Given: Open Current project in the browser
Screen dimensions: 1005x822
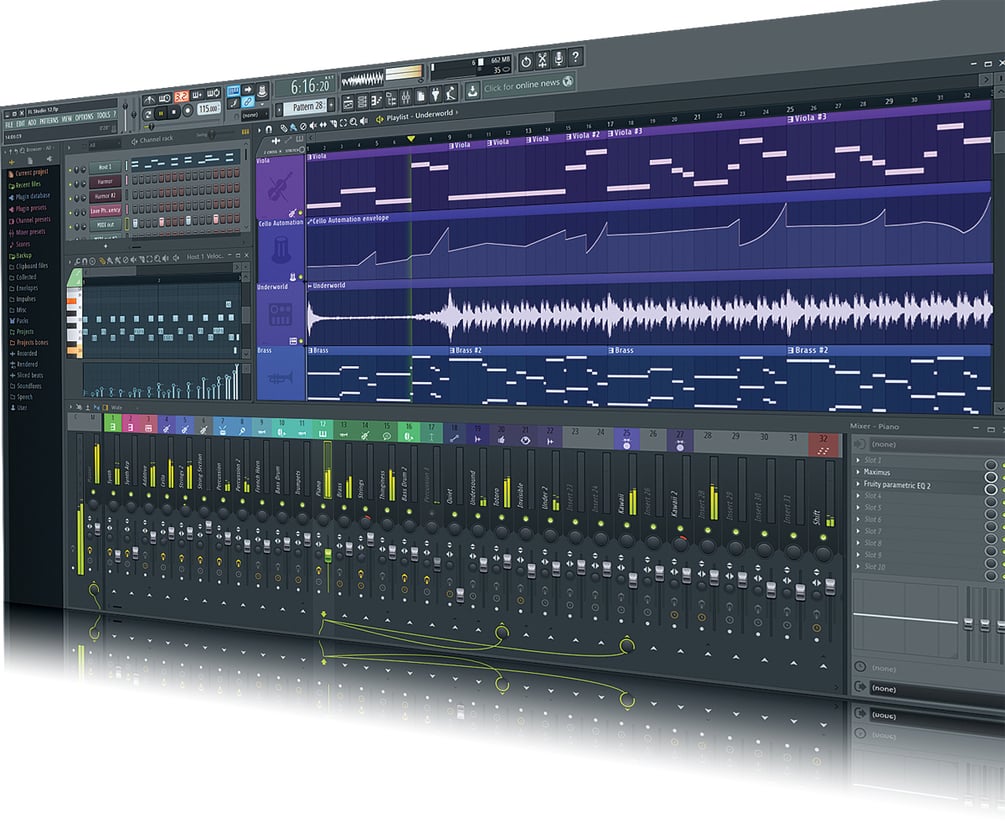Looking at the screenshot, I should click(28, 172).
